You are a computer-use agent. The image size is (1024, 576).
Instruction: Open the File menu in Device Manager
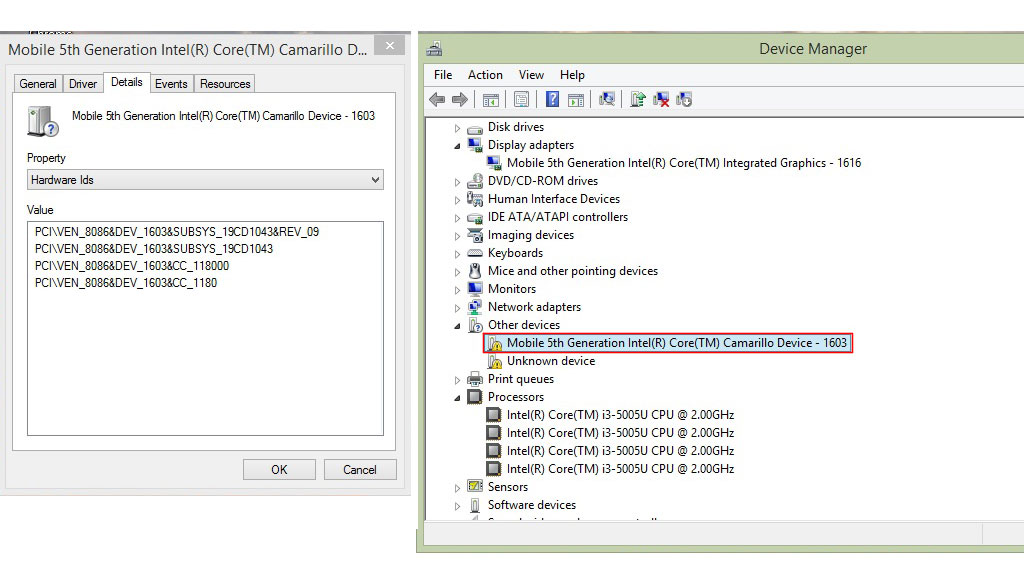pyautogui.click(x=443, y=75)
